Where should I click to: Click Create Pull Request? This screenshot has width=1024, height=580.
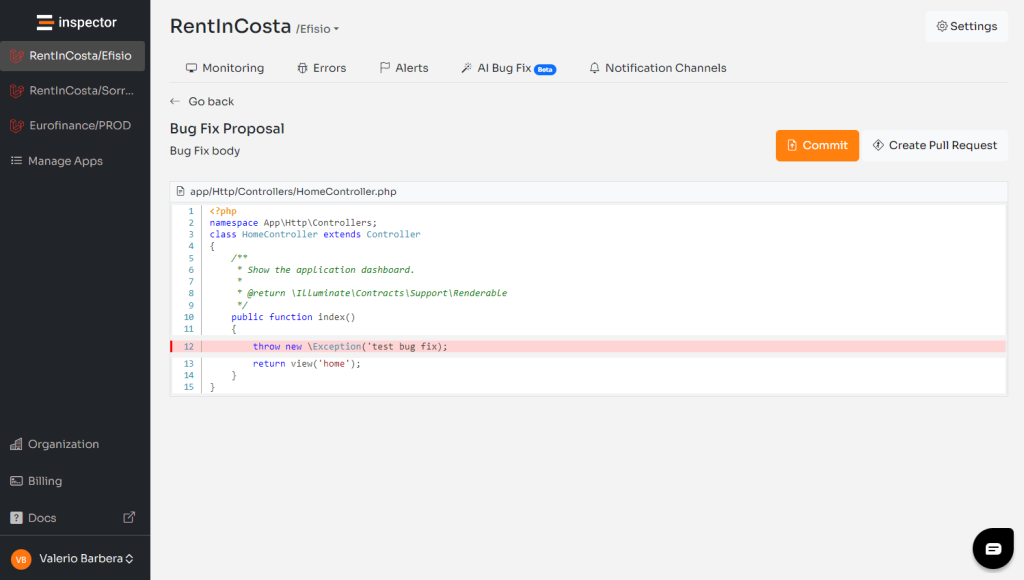[935, 145]
